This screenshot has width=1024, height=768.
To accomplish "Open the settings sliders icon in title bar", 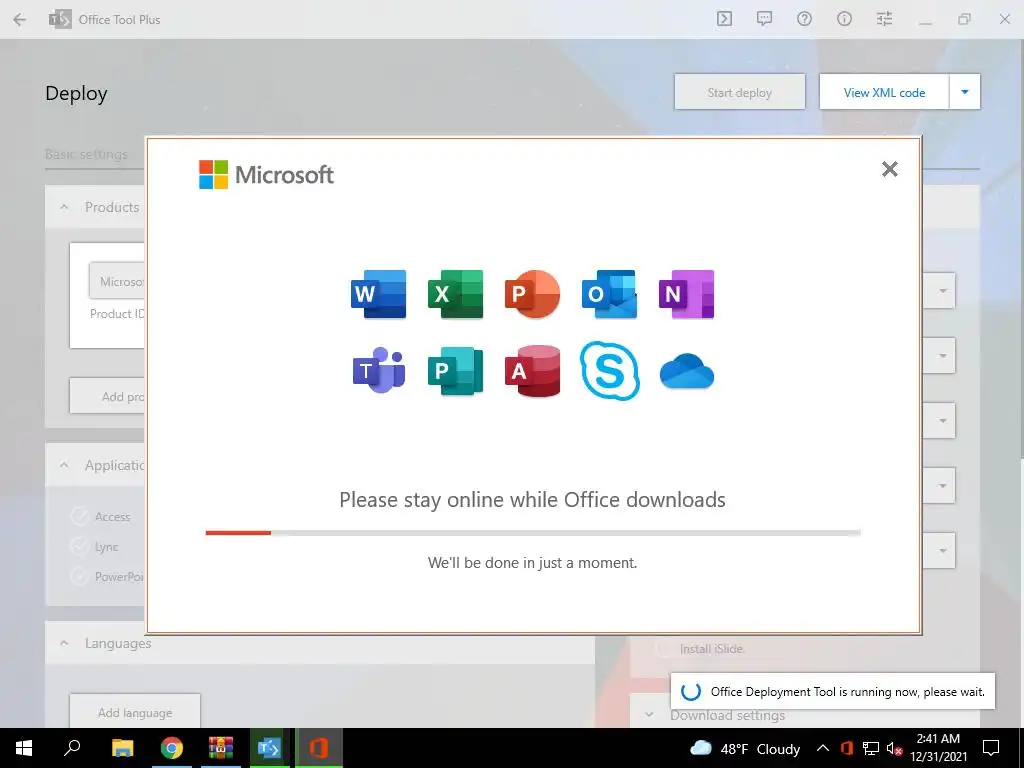I will (x=884, y=19).
